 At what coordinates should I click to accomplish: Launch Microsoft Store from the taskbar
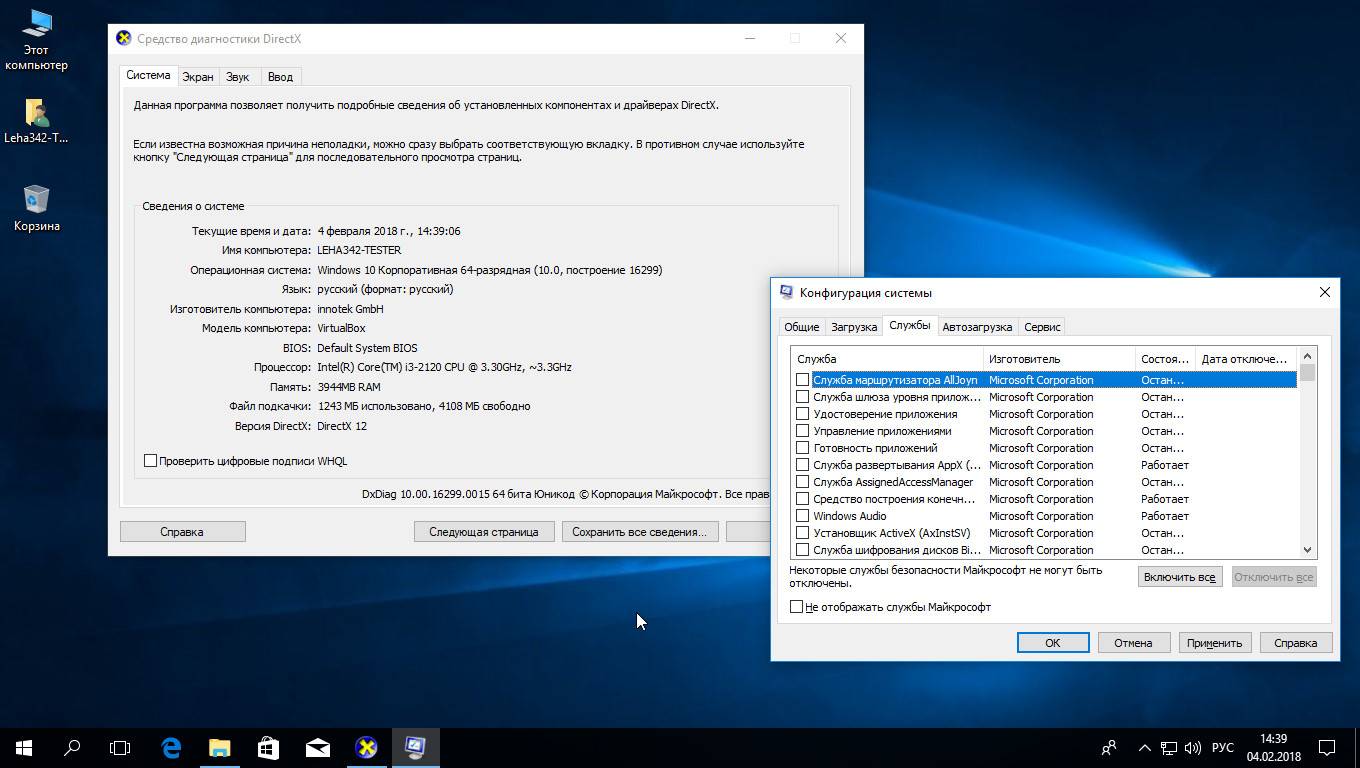[269, 747]
